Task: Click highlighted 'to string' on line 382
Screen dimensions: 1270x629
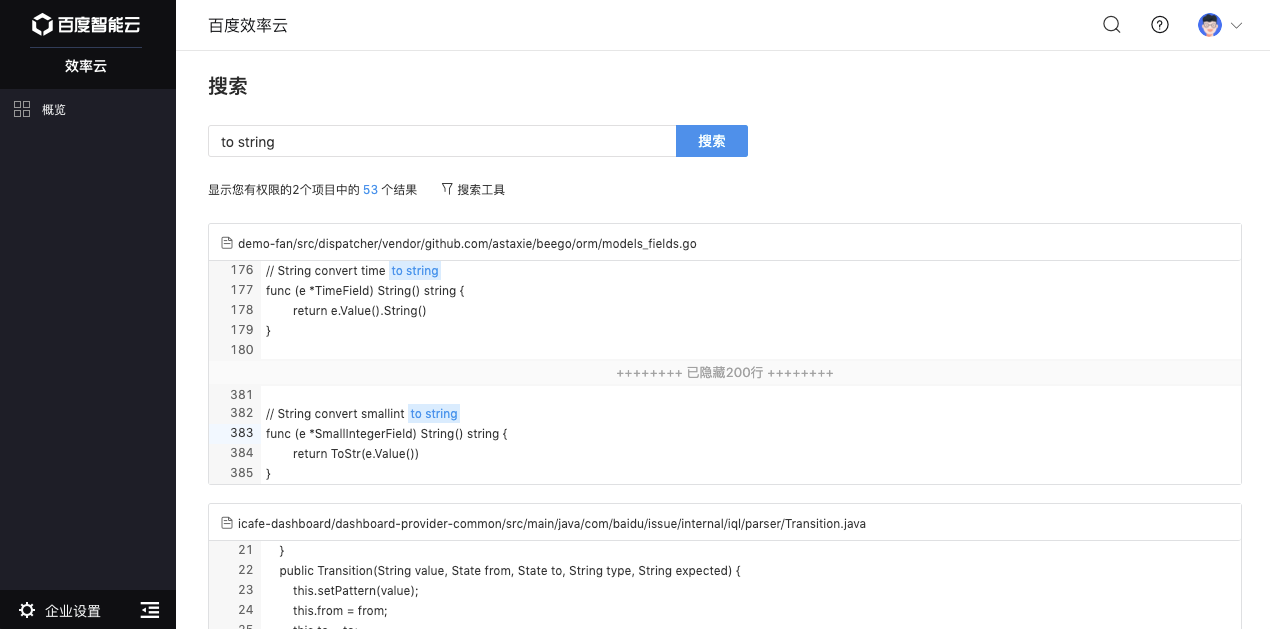Action: click(434, 414)
